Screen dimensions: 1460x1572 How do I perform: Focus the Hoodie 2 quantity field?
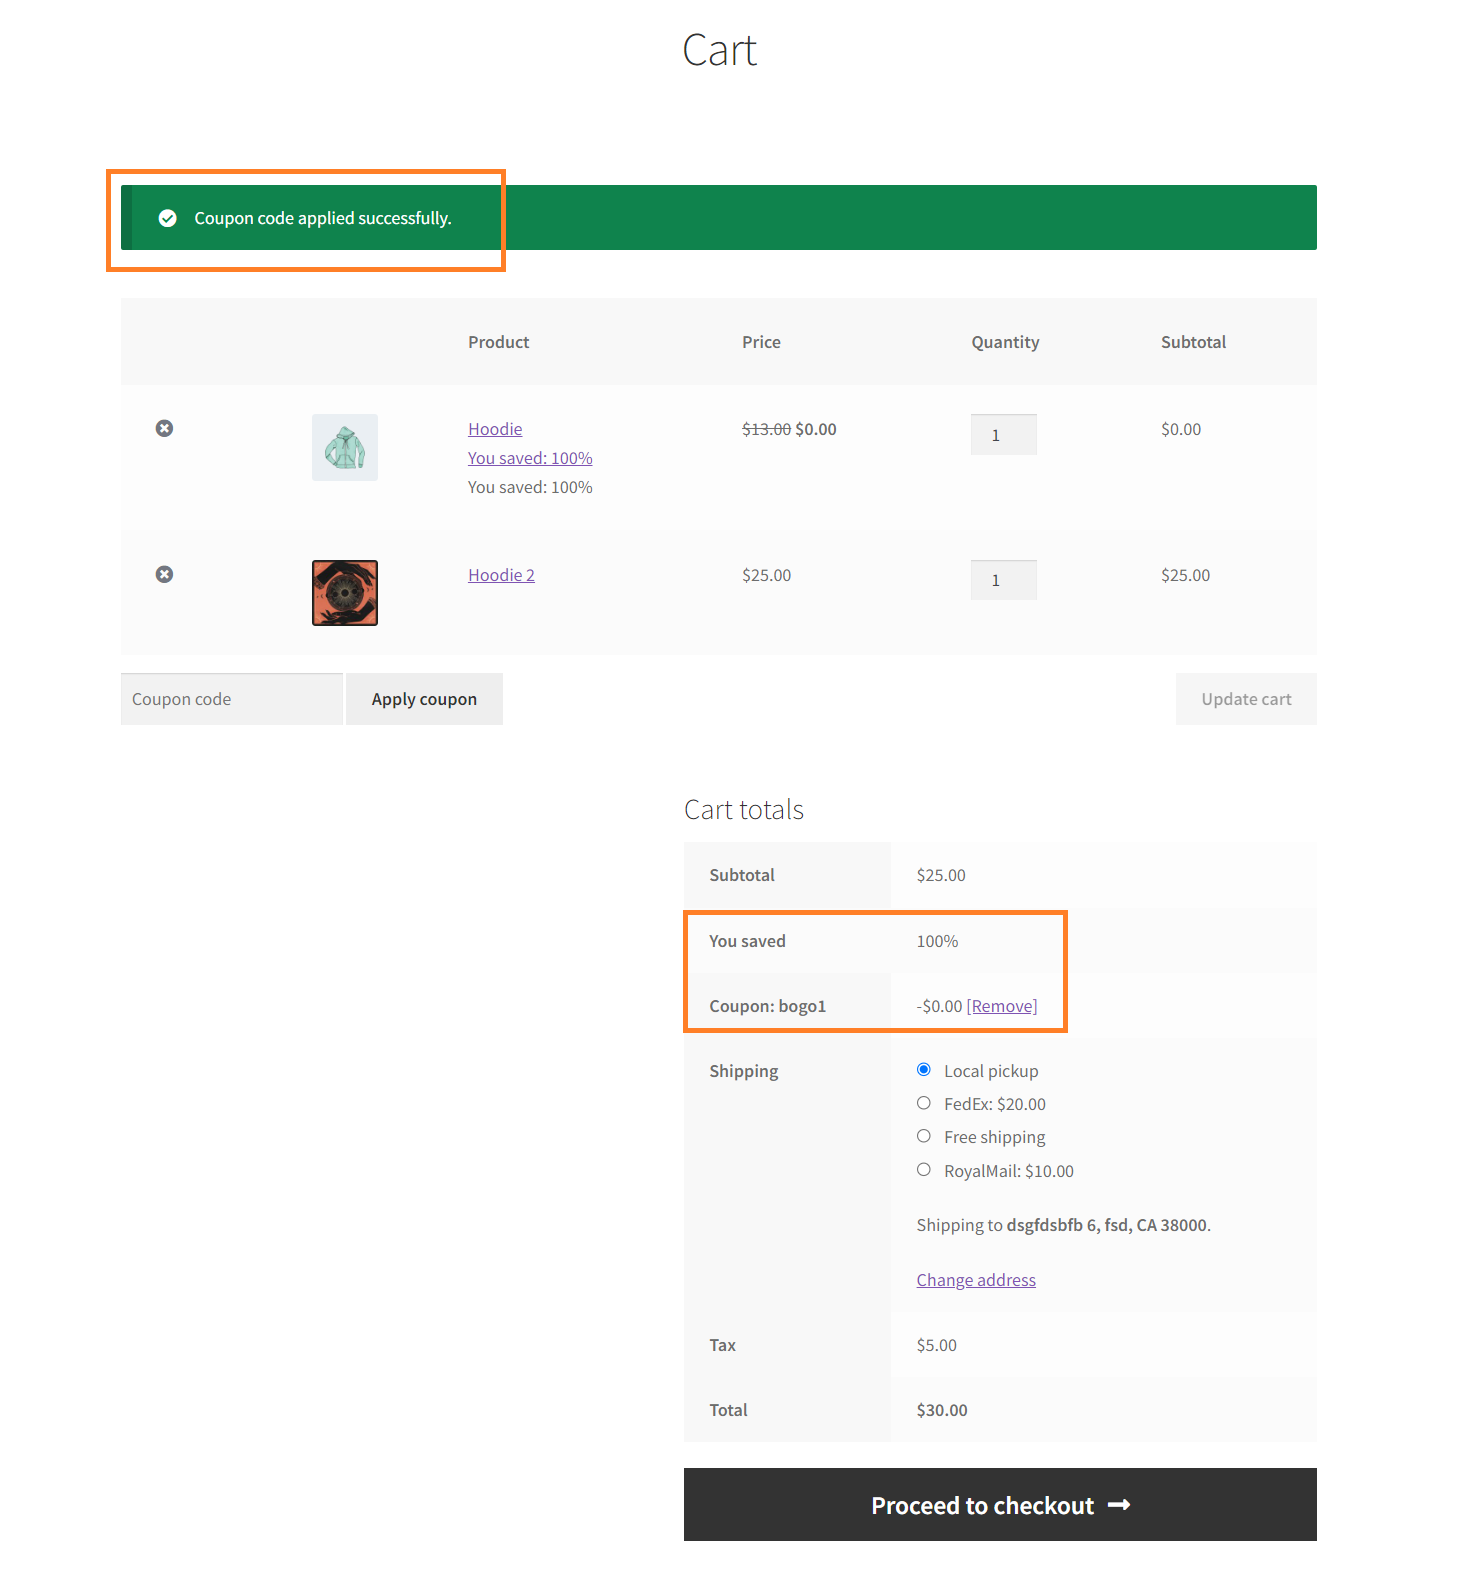pyautogui.click(x=1004, y=580)
